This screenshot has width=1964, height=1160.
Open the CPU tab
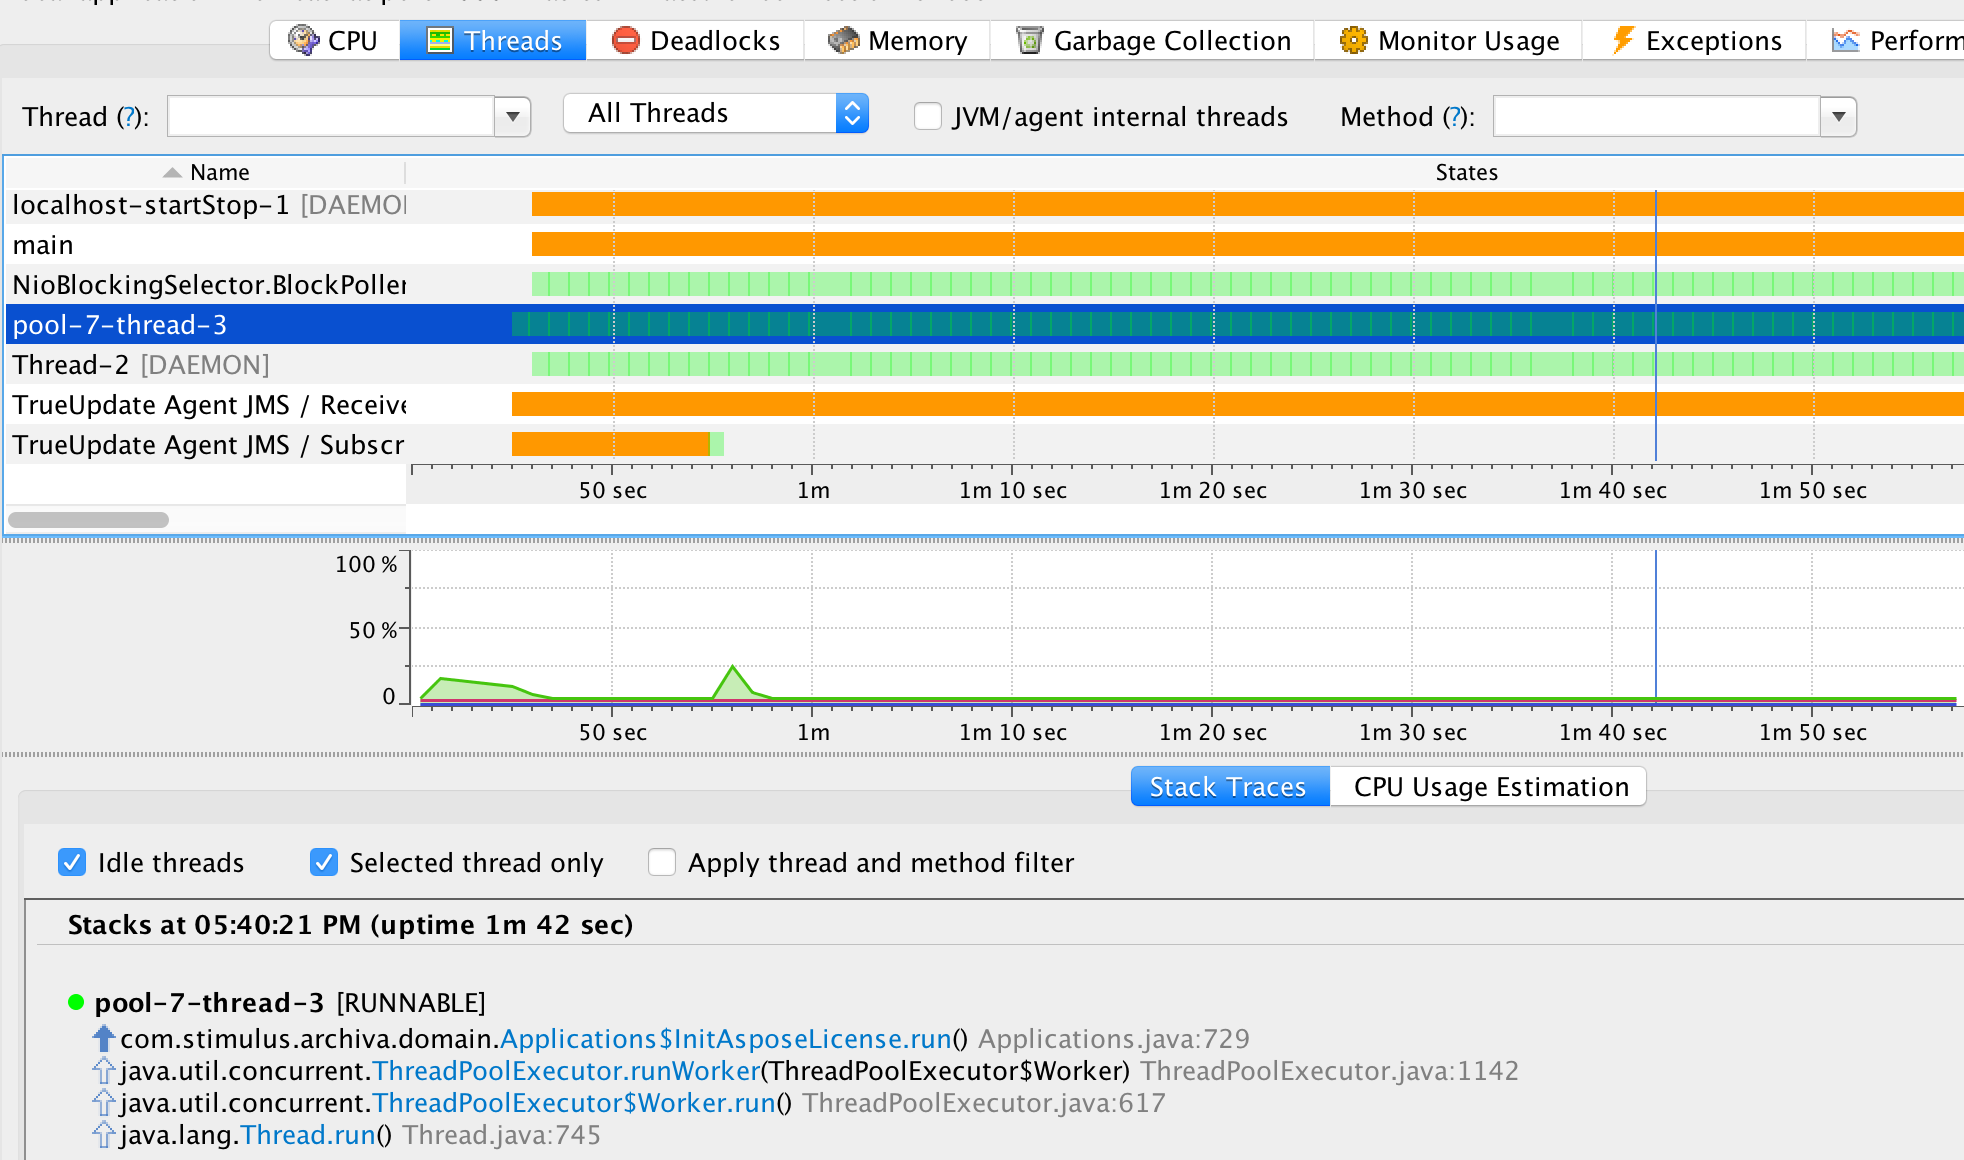point(334,41)
